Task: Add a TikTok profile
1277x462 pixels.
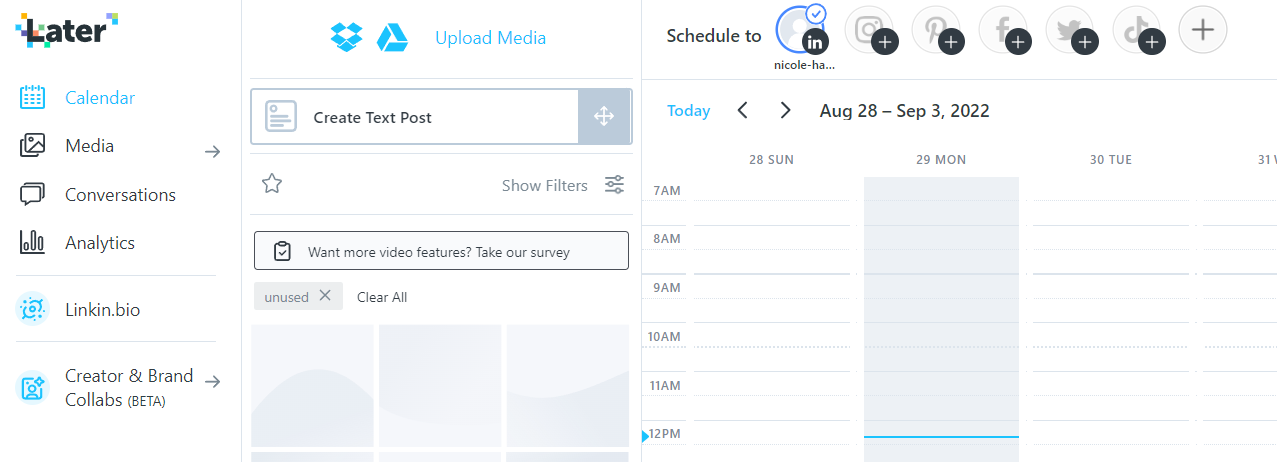Action: click(1137, 29)
